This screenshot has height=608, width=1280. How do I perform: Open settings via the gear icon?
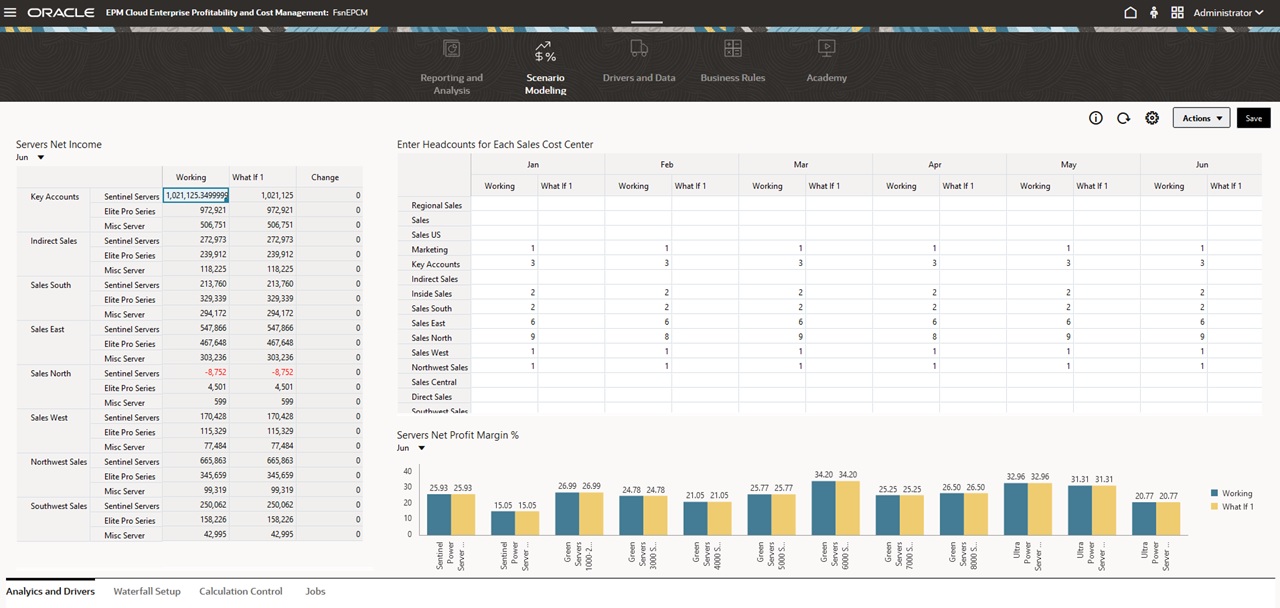(1152, 118)
